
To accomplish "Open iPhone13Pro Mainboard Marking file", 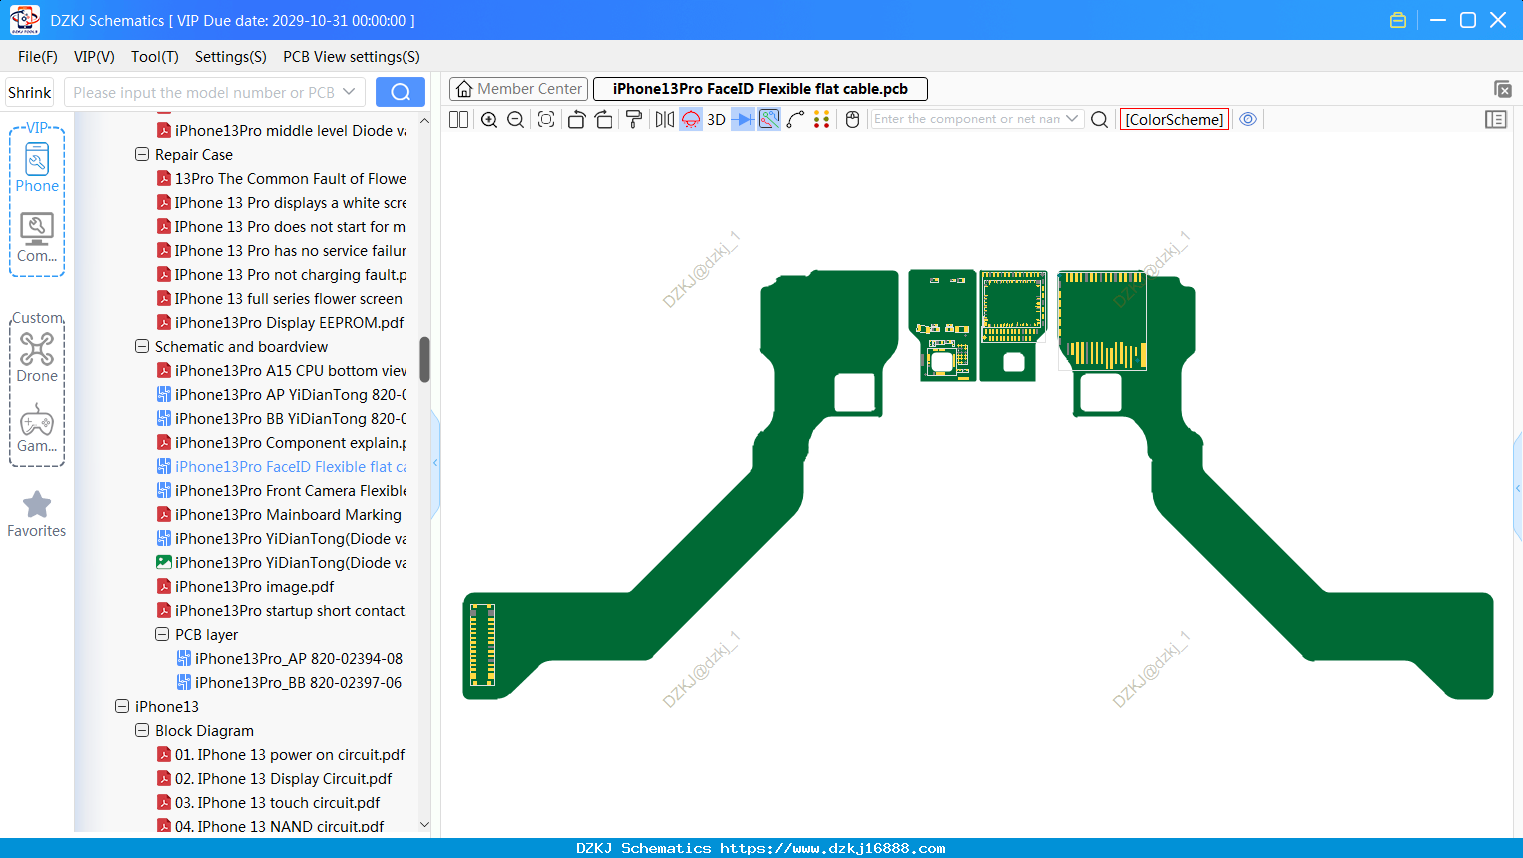I will click(x=279, y=515).
